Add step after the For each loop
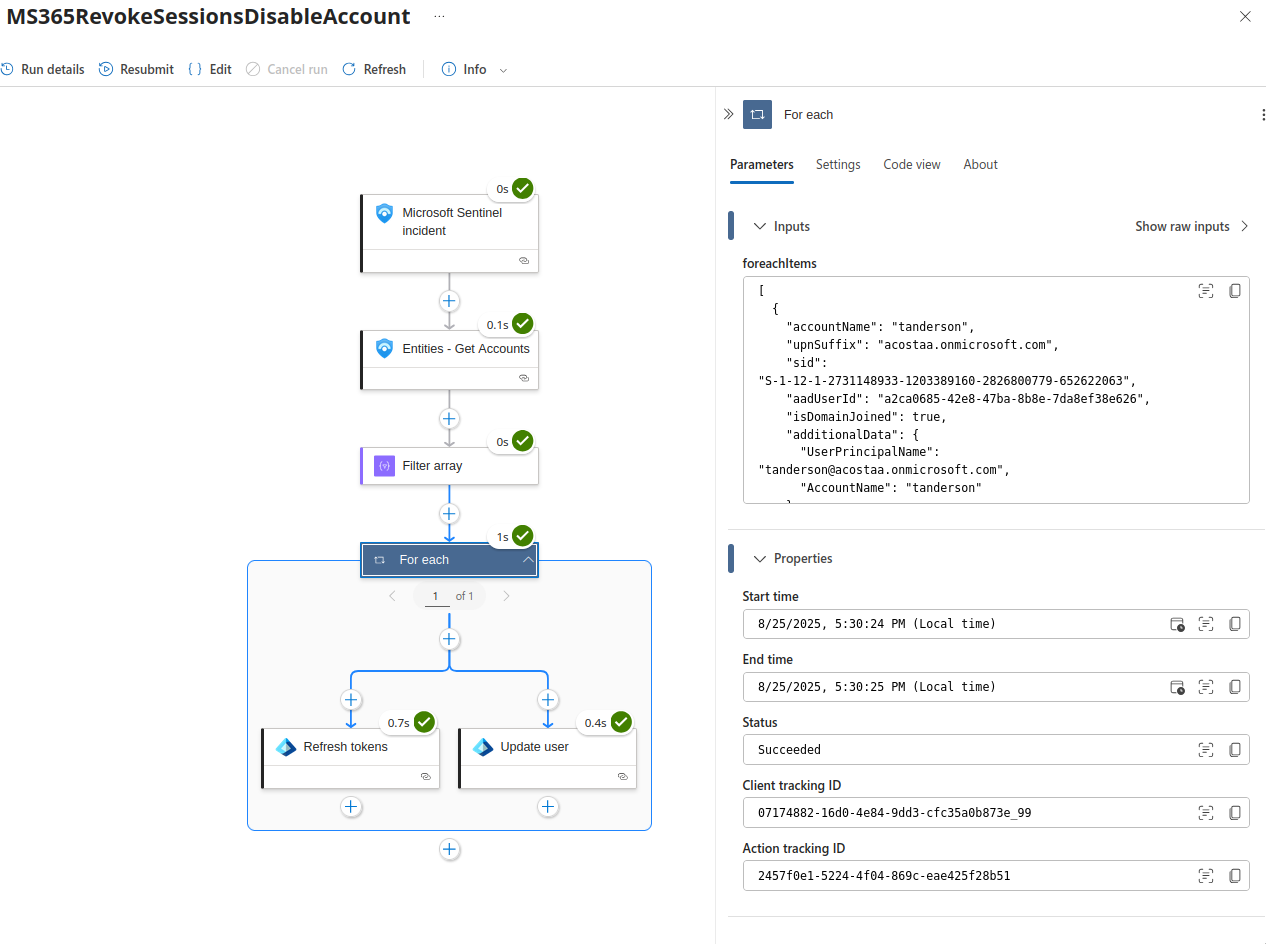Screen dimensions: 1266x944 [x=449, y=849]
